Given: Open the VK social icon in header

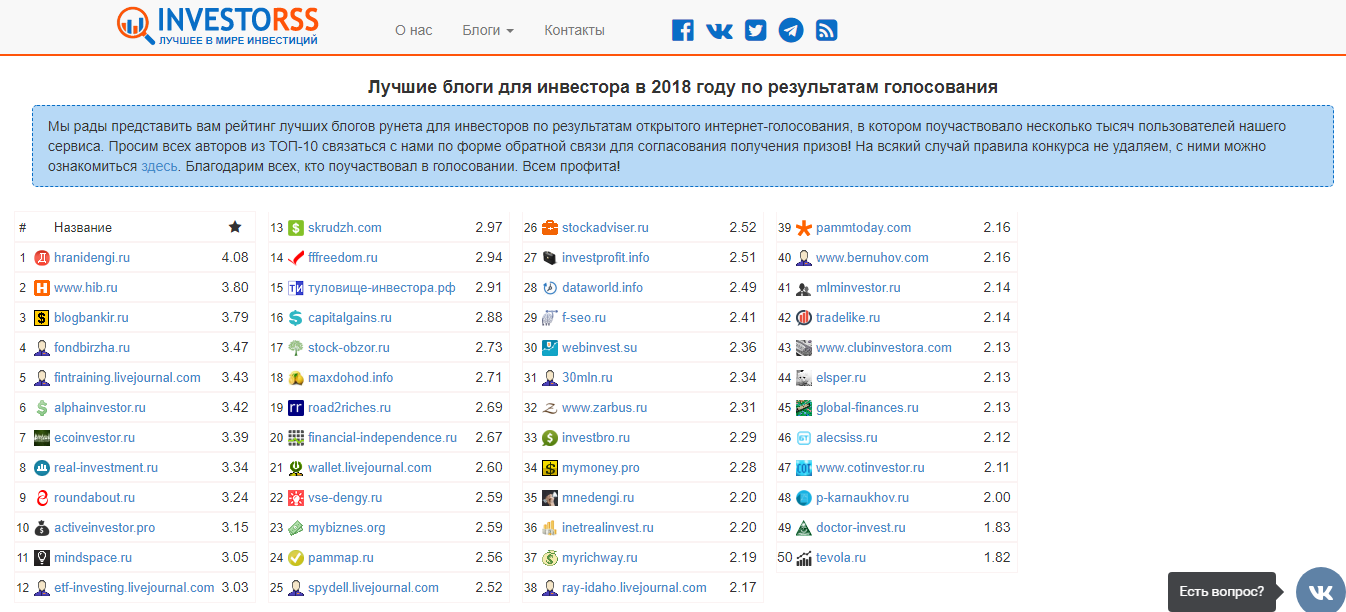Looking at the screenshot, I should [x=719, y=30].
